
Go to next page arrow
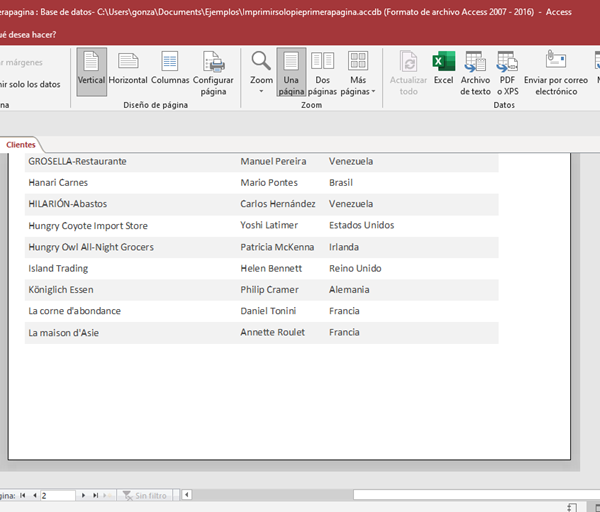tap(84, 495)
